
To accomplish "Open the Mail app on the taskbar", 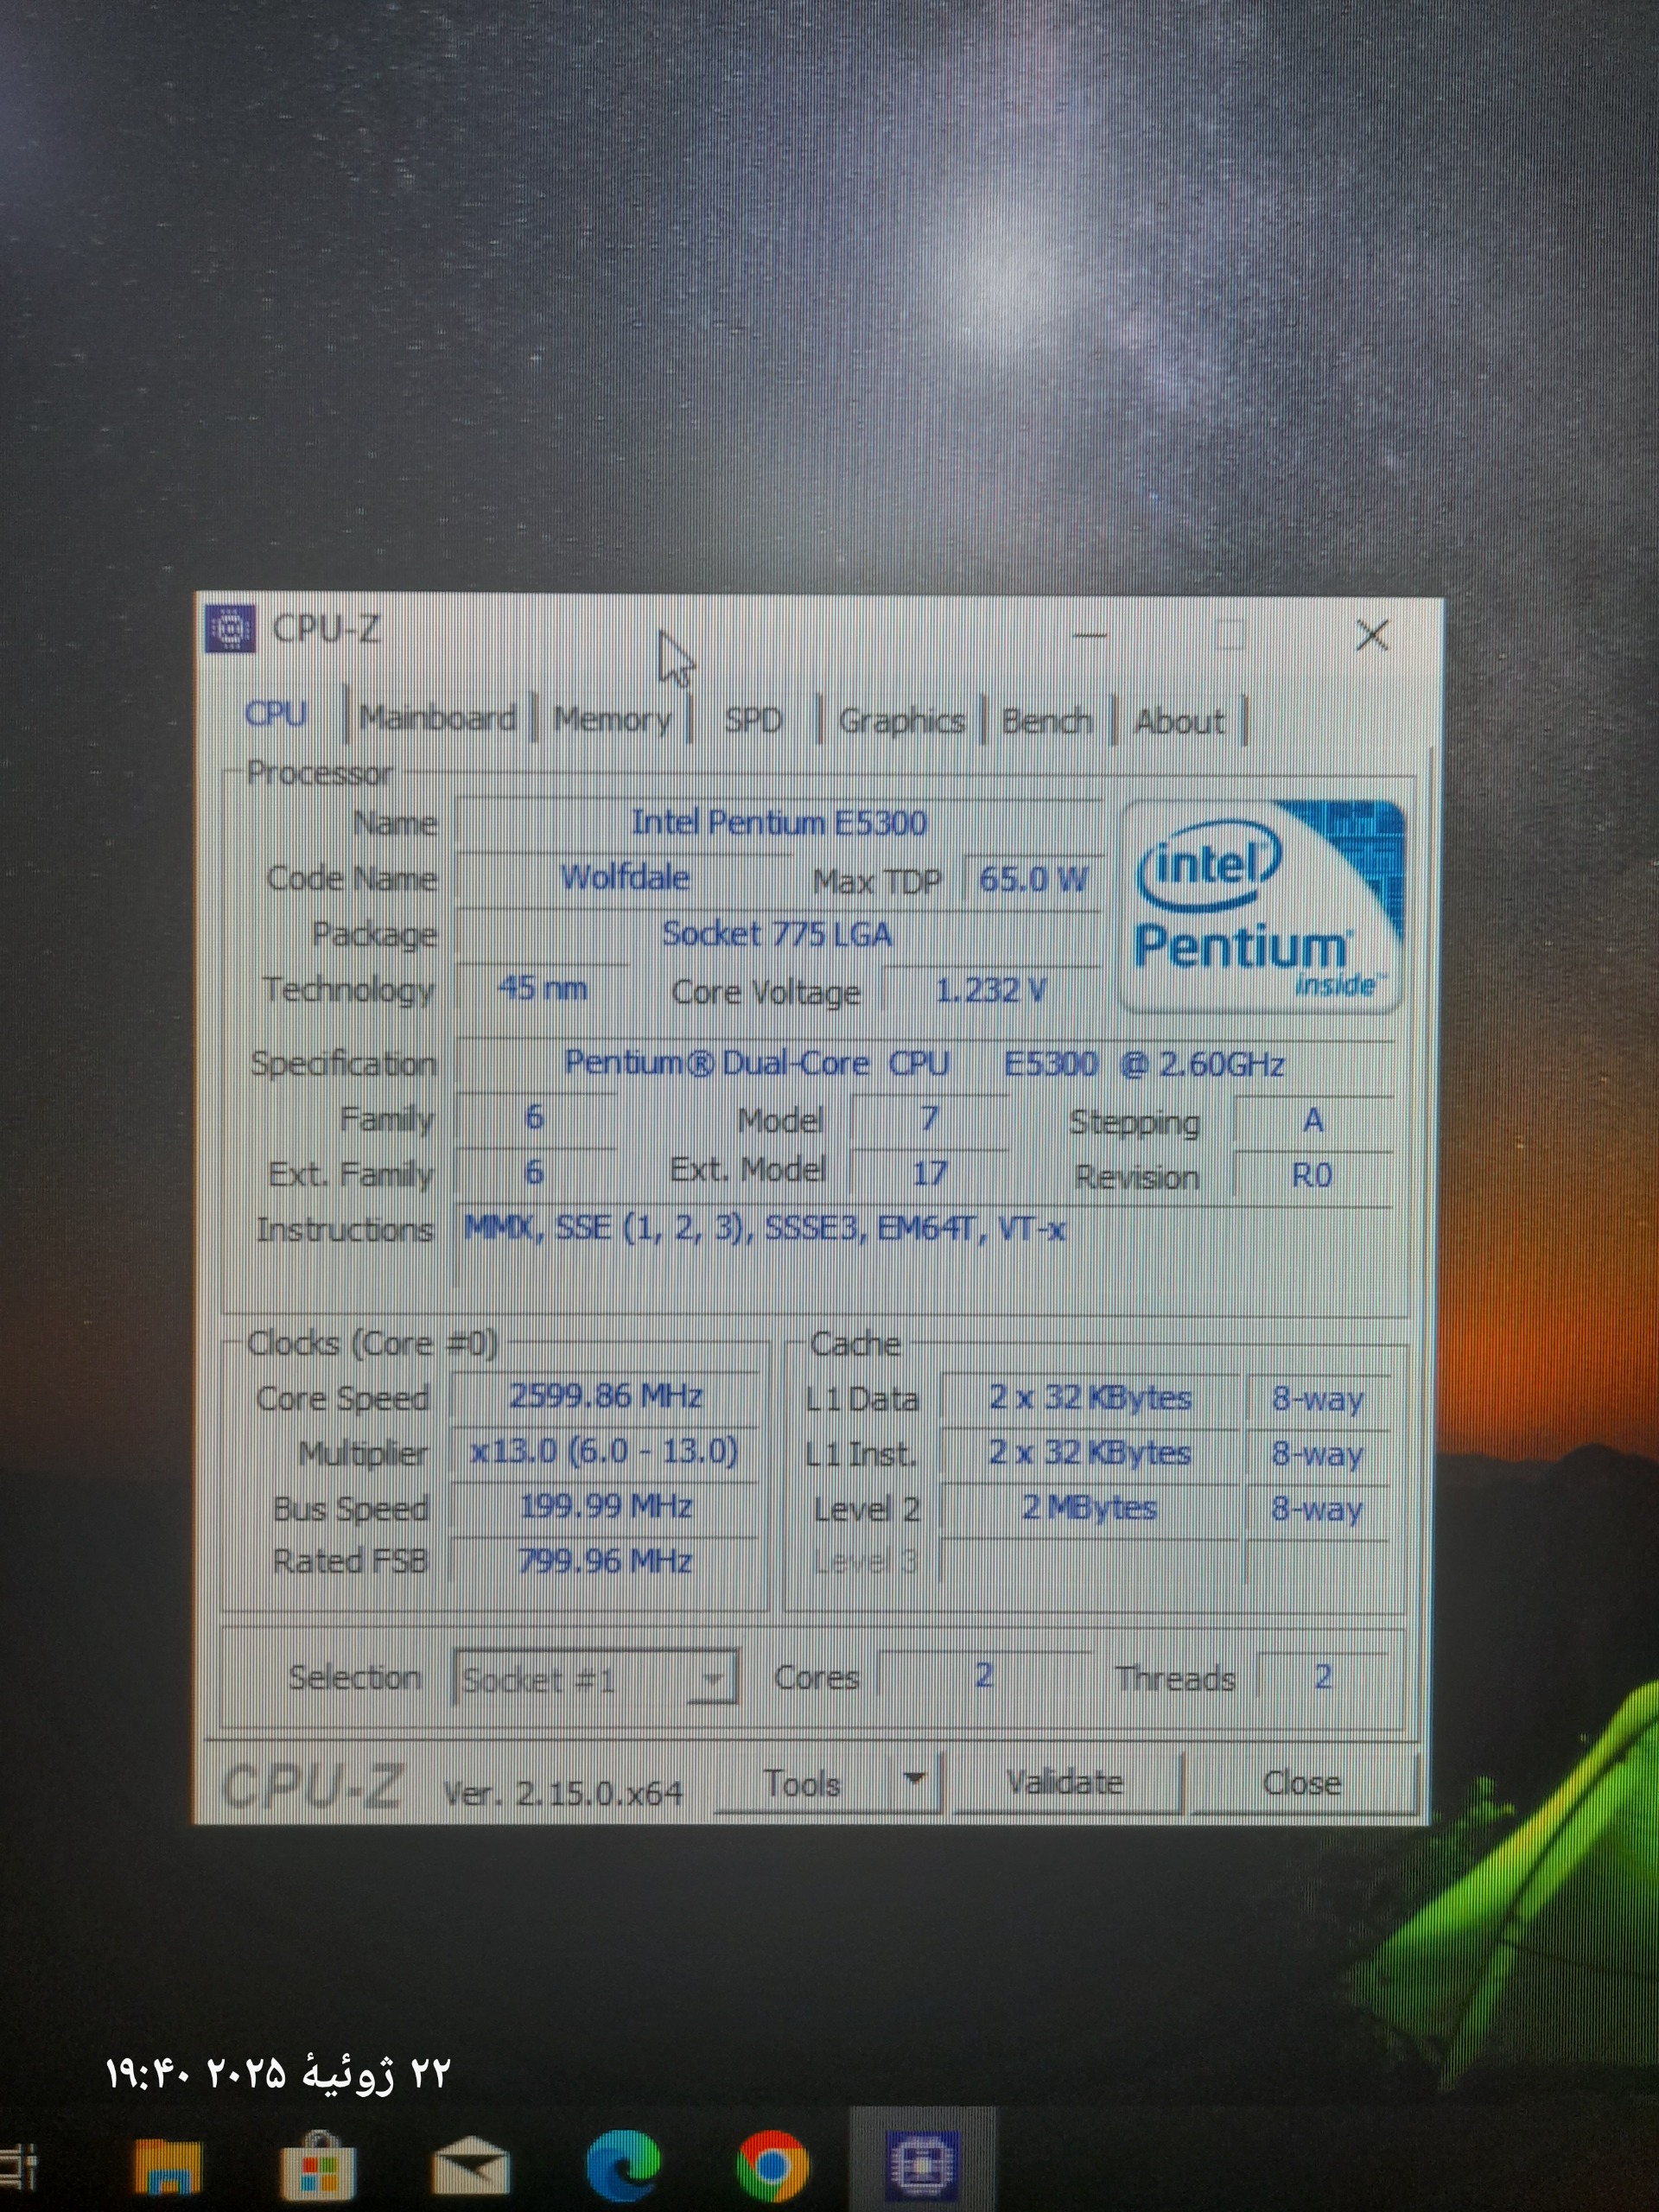I will [470, 2167].
